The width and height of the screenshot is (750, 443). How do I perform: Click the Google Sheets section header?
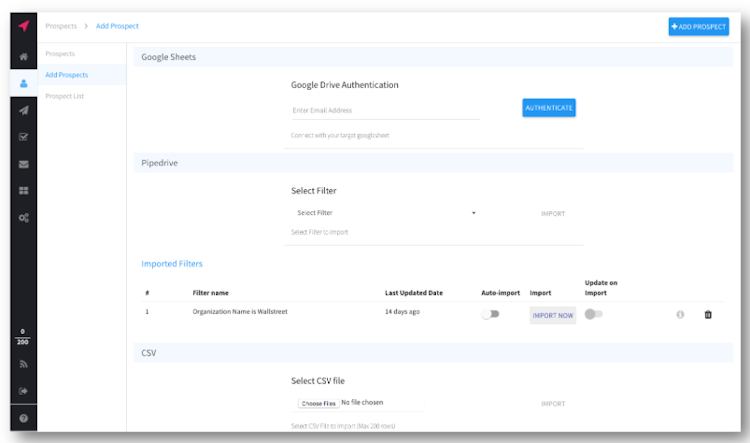click(433, 57)
